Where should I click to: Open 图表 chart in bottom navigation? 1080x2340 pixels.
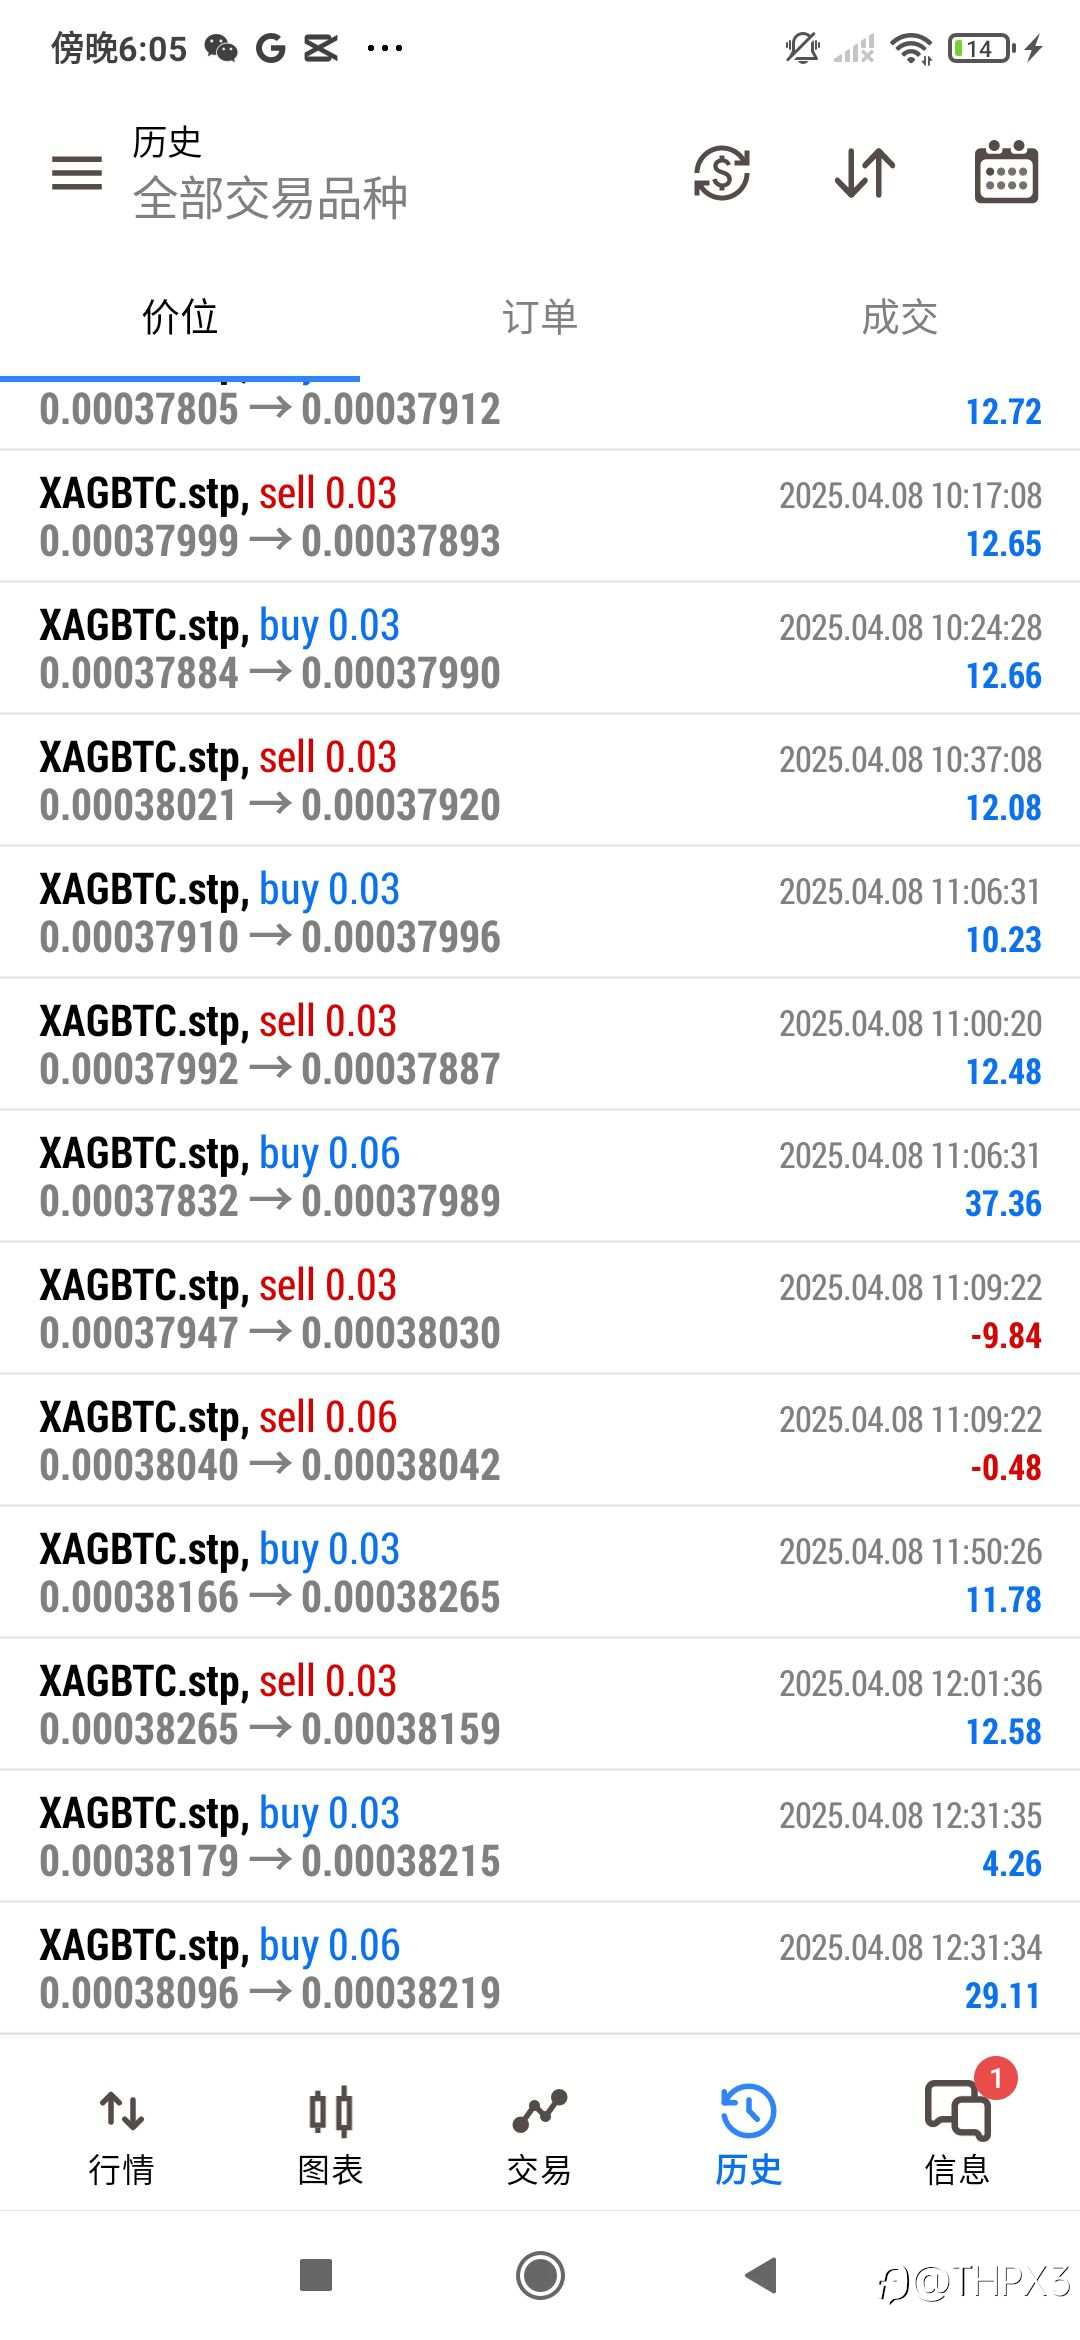(330, 2137)
